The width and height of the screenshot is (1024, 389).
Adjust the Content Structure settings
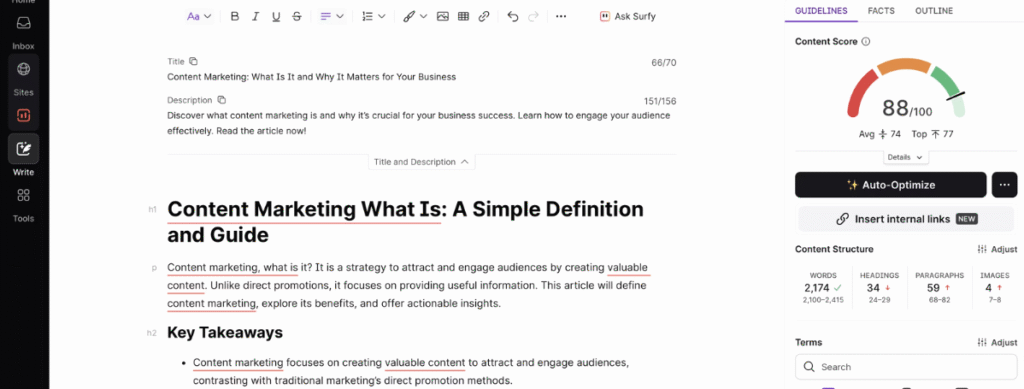997,249
